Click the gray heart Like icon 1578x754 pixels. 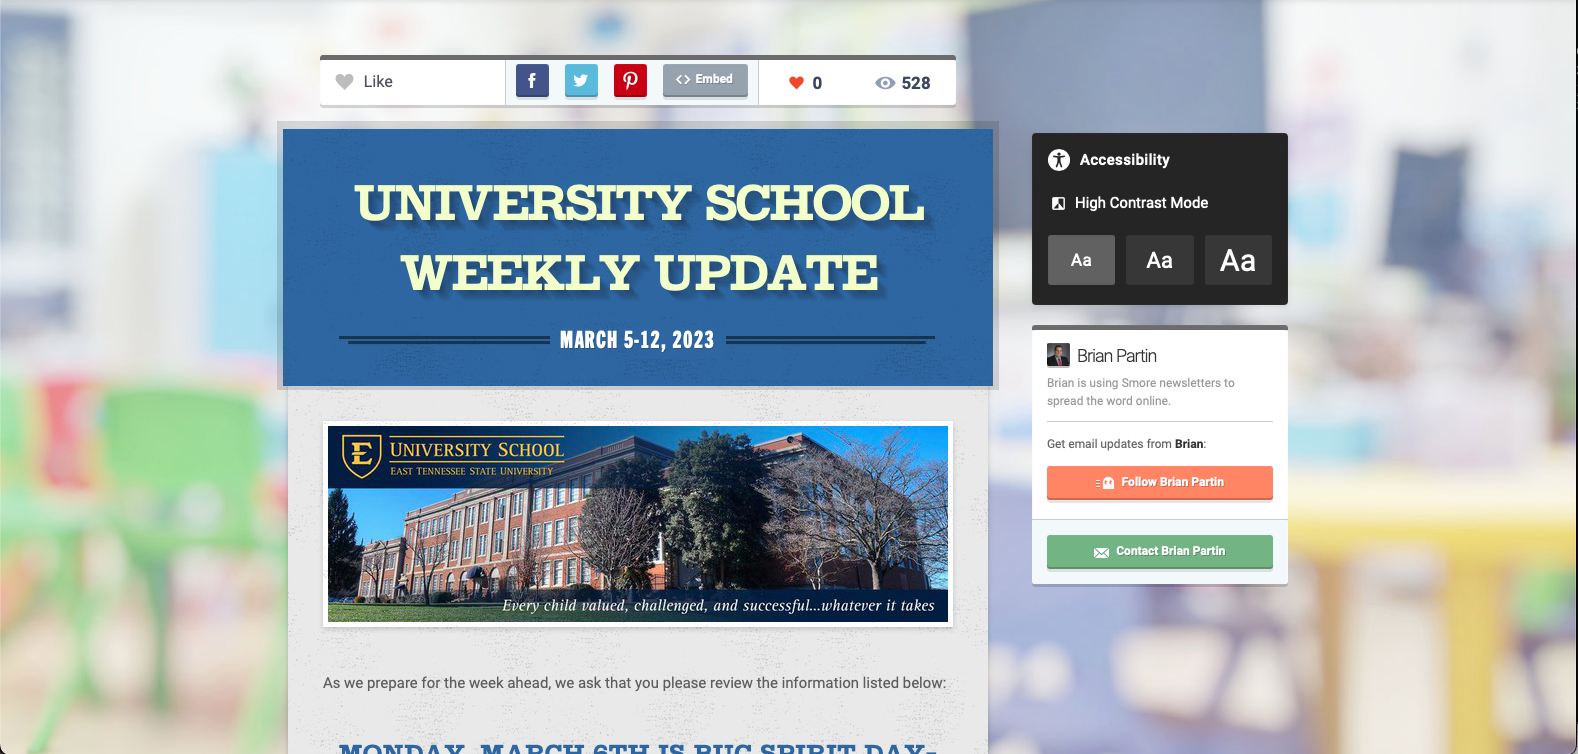344,82
